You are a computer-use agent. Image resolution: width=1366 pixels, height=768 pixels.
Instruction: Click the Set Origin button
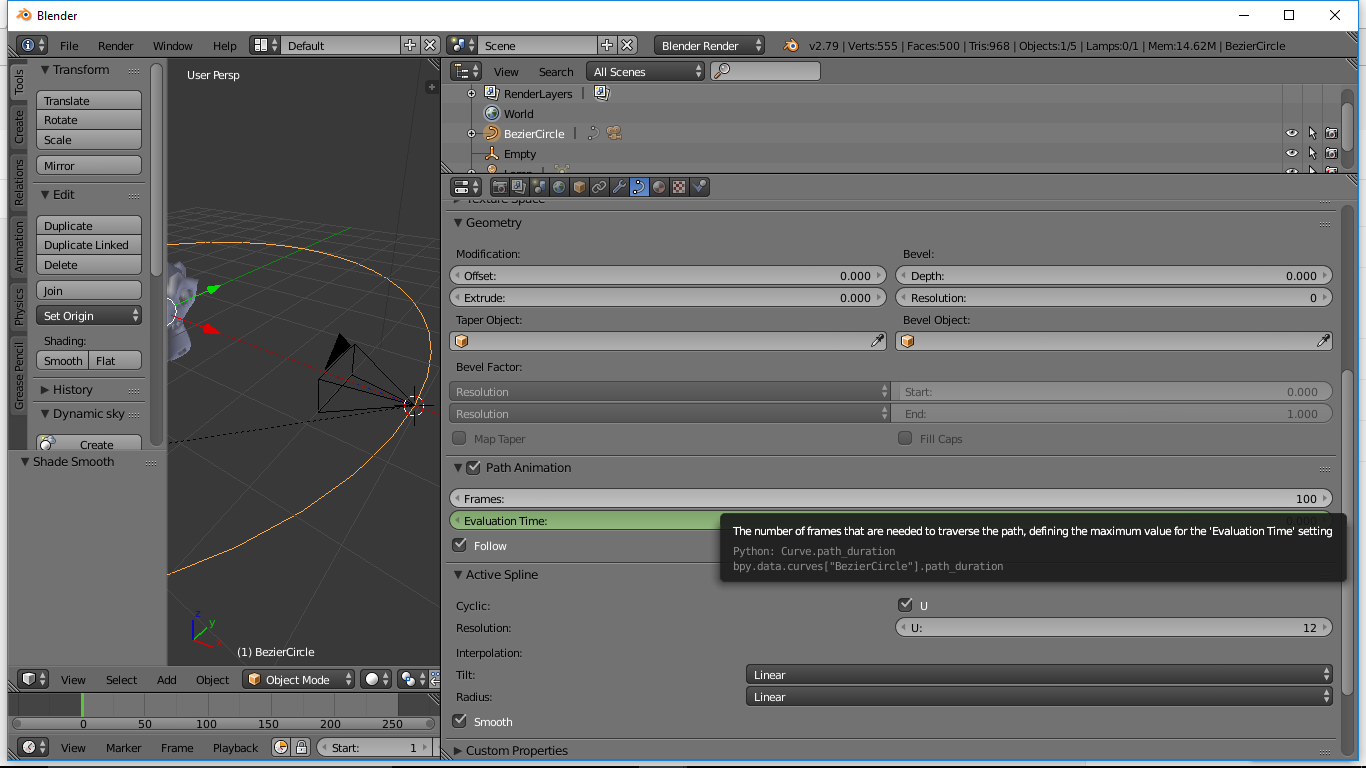88,314
